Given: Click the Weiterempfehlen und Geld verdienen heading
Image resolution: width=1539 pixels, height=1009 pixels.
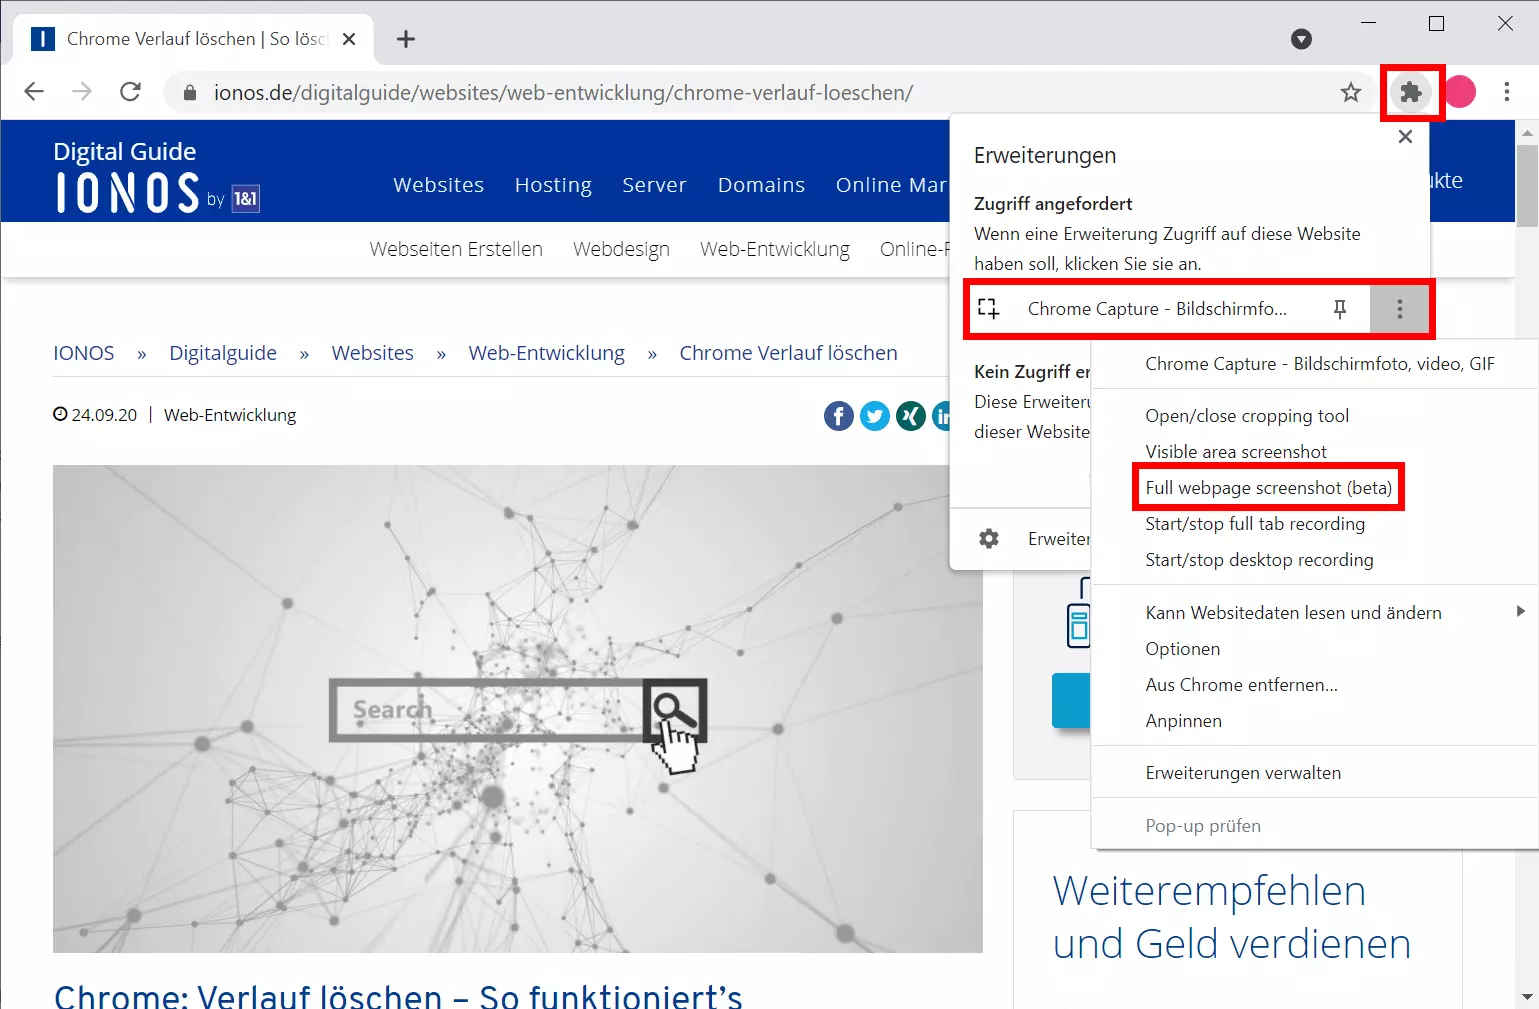Looking at the screenshot, I should pos(1231,917).
